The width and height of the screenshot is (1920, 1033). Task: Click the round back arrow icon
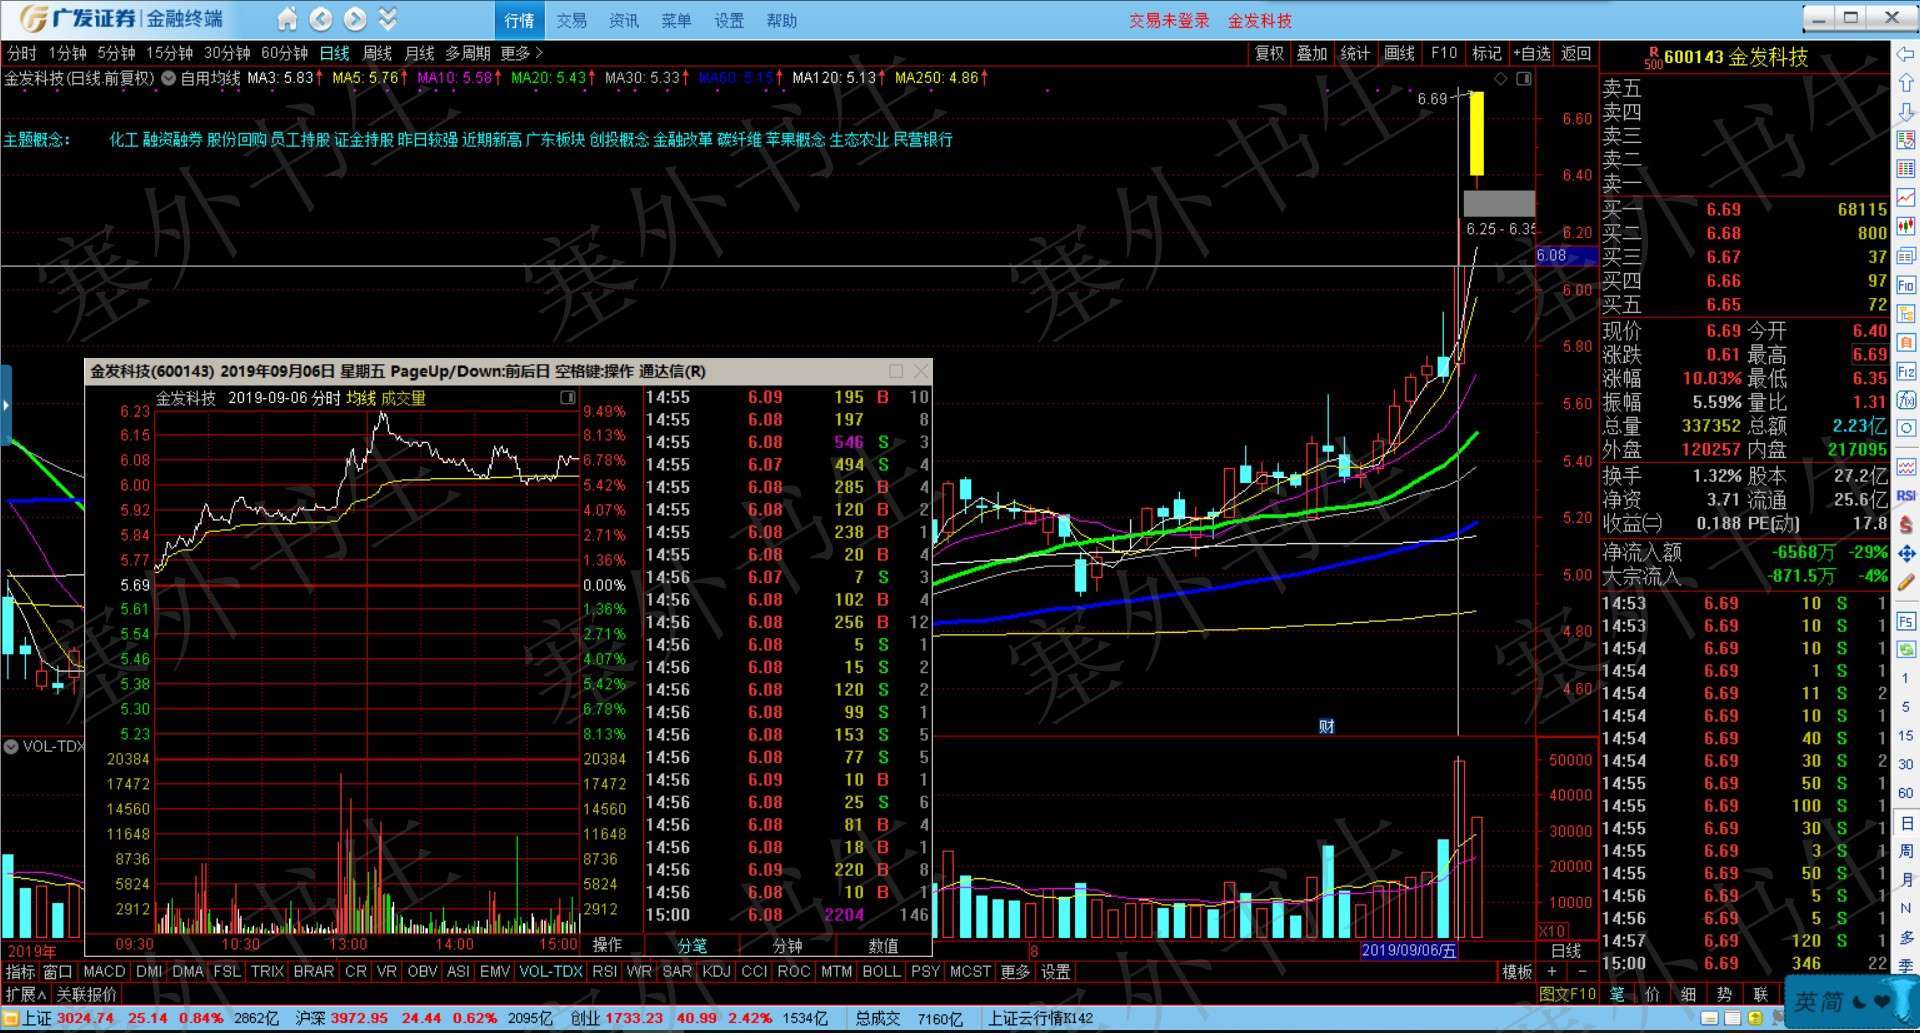(321, 19)
